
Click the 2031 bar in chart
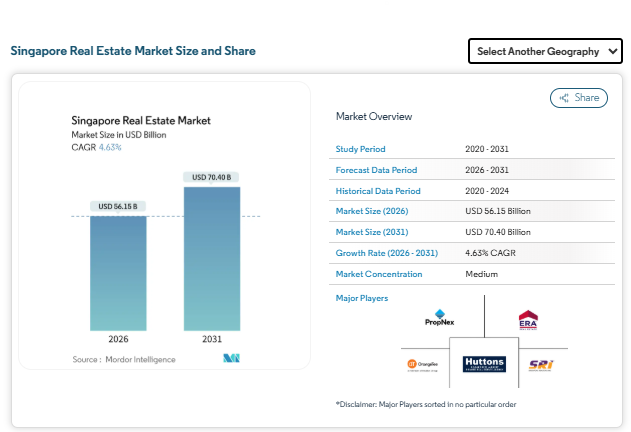[212, 259]
